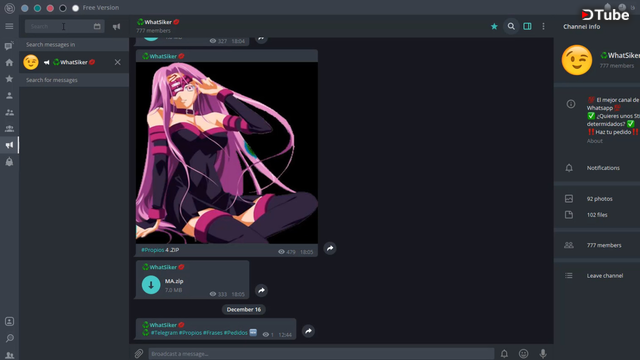640x360 pixels.
Task: Open the hamburger main menu
Action: [x=9, y=27]
